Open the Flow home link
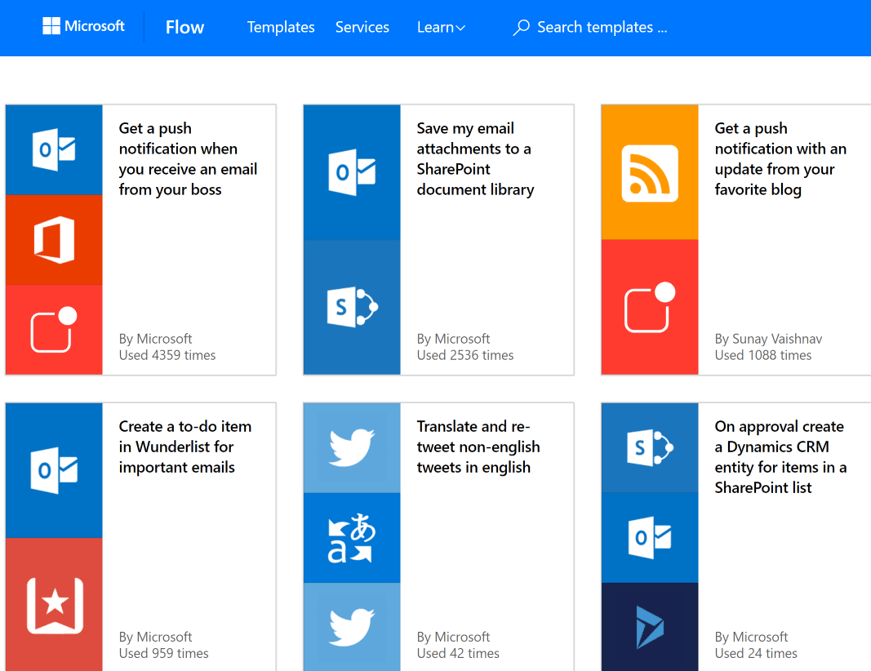Viewport: 871px width, 671px height. click(184, 27)
